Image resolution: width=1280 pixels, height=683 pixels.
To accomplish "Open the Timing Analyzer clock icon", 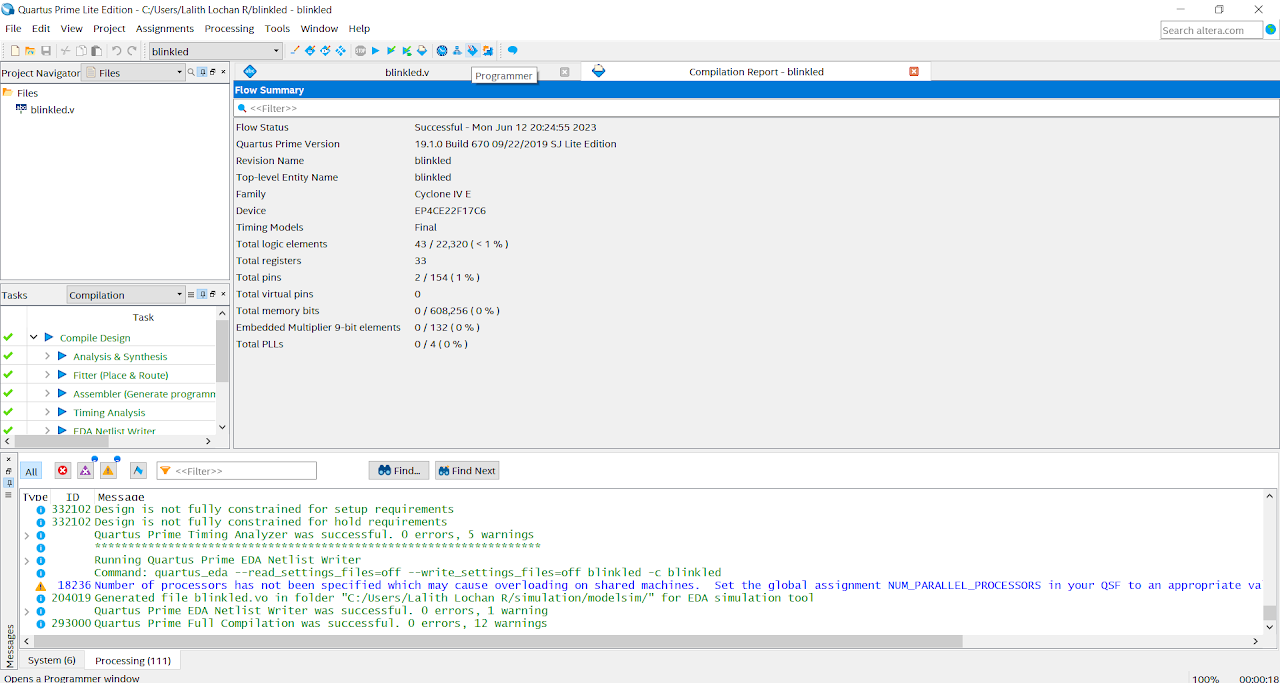I will click(441, 51).
